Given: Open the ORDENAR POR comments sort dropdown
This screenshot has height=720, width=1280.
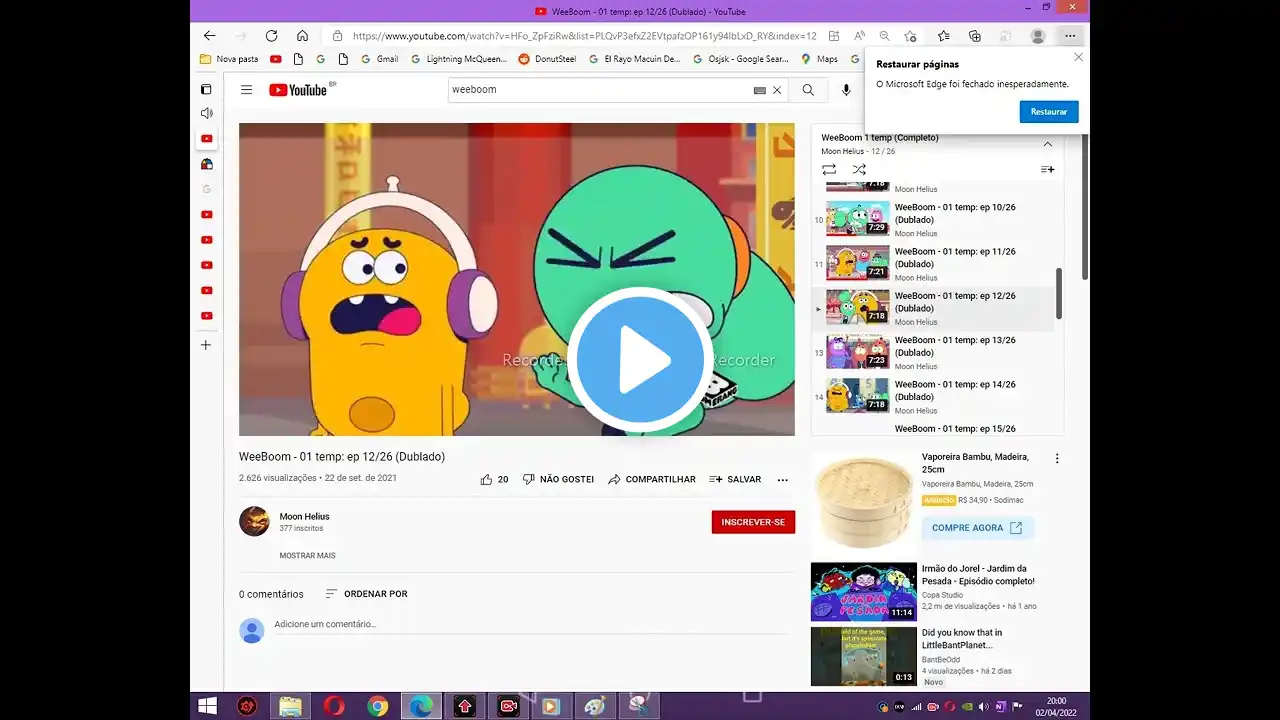Looking at the screenshot, I should 366,594.
